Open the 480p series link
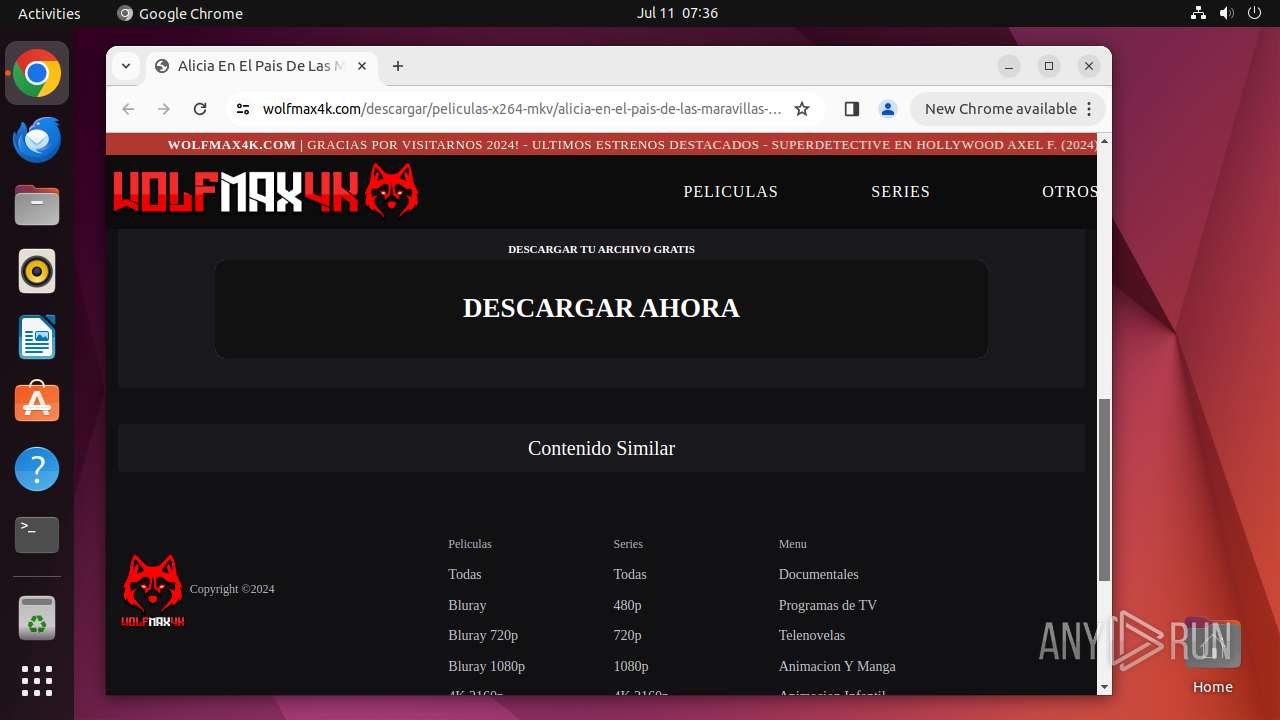The image size is (1280, 720). click(628, 605)
